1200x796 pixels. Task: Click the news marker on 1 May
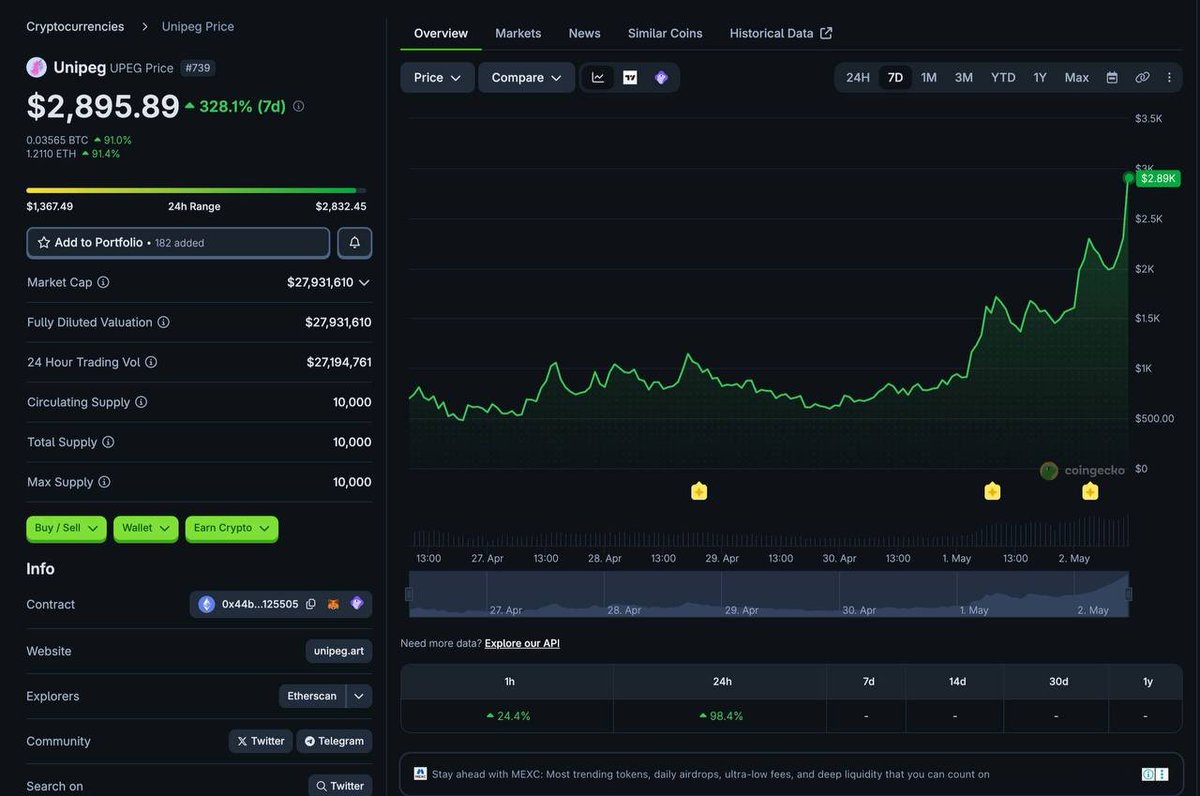[x=992, y=491]
